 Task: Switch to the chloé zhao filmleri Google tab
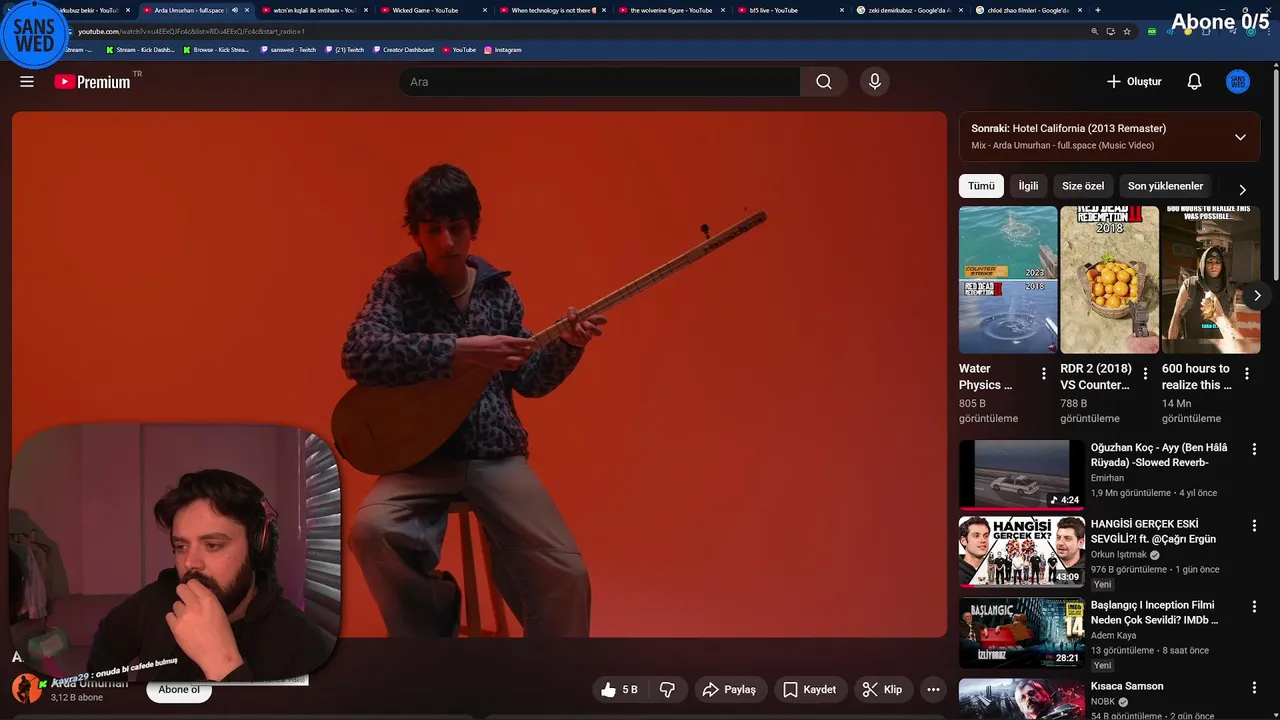[x=1029, y=10]
